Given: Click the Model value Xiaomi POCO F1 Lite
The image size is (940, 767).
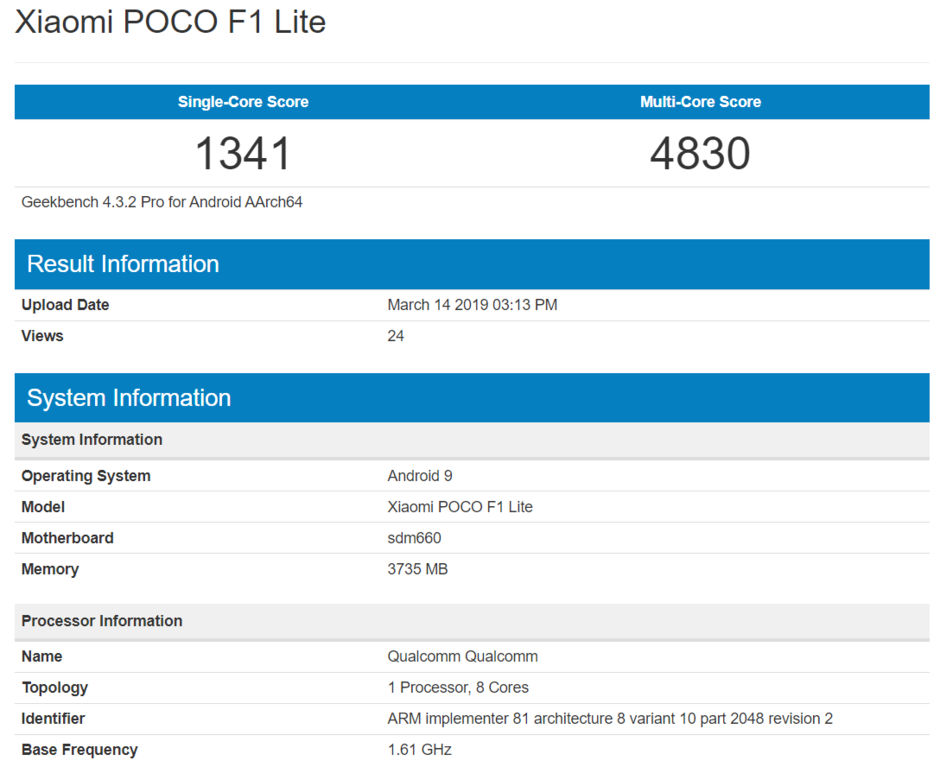Looking at the screenshot, I should [x=460, y=507].
